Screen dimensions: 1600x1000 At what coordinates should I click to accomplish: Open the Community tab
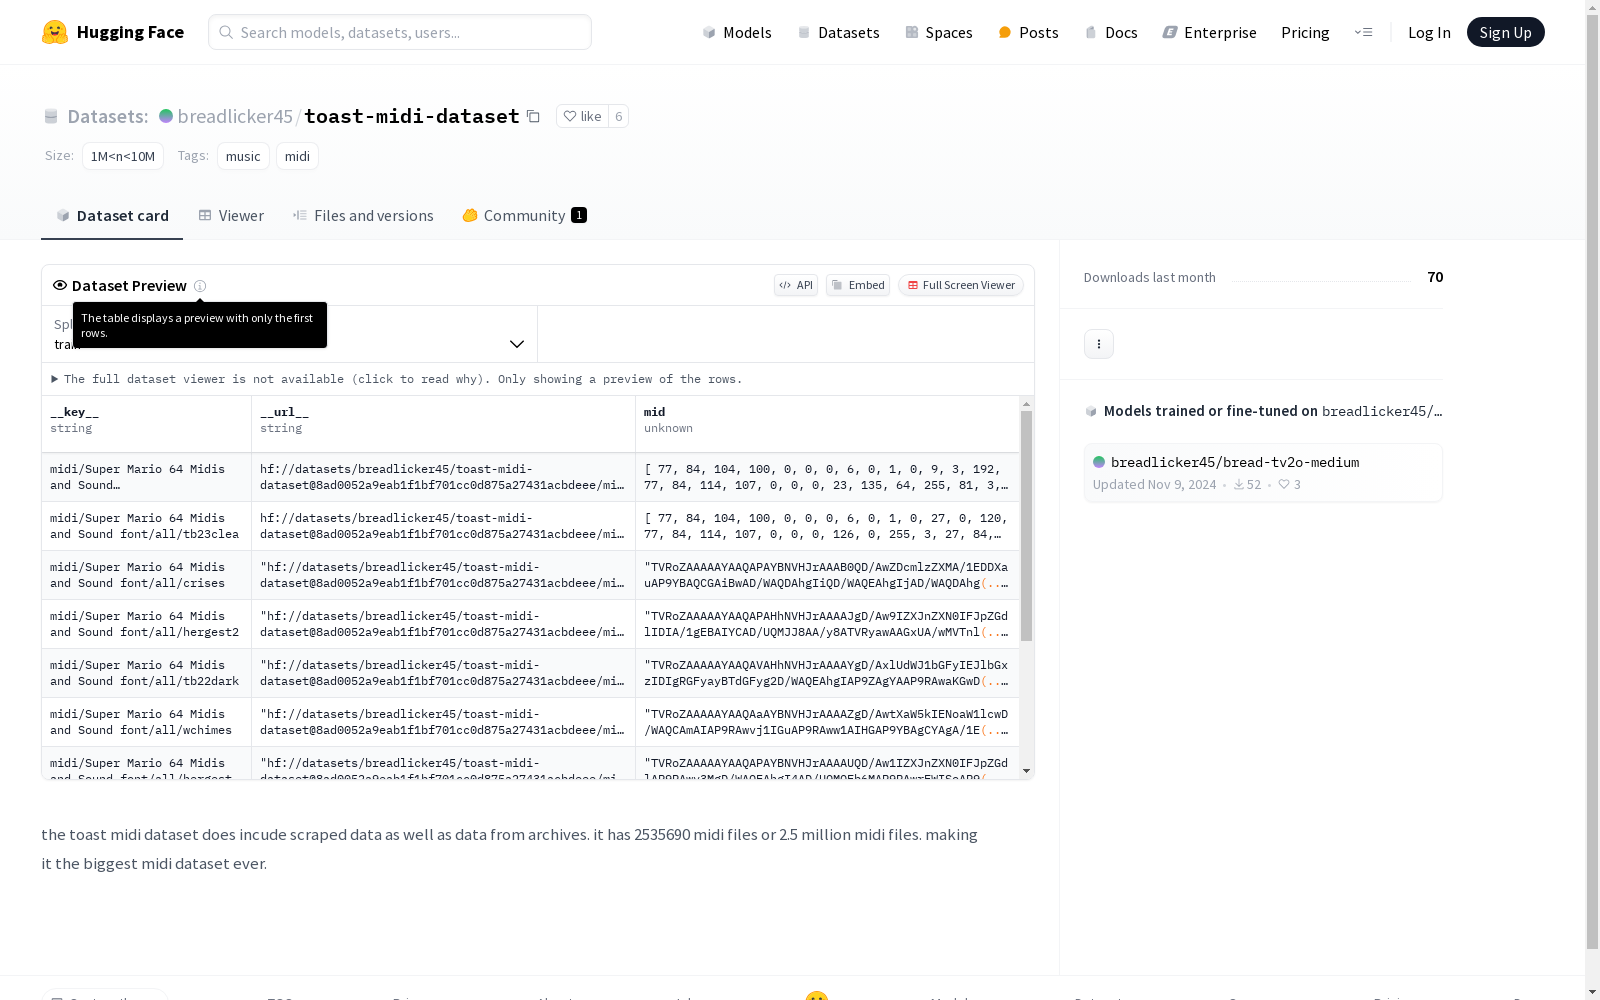525,216
